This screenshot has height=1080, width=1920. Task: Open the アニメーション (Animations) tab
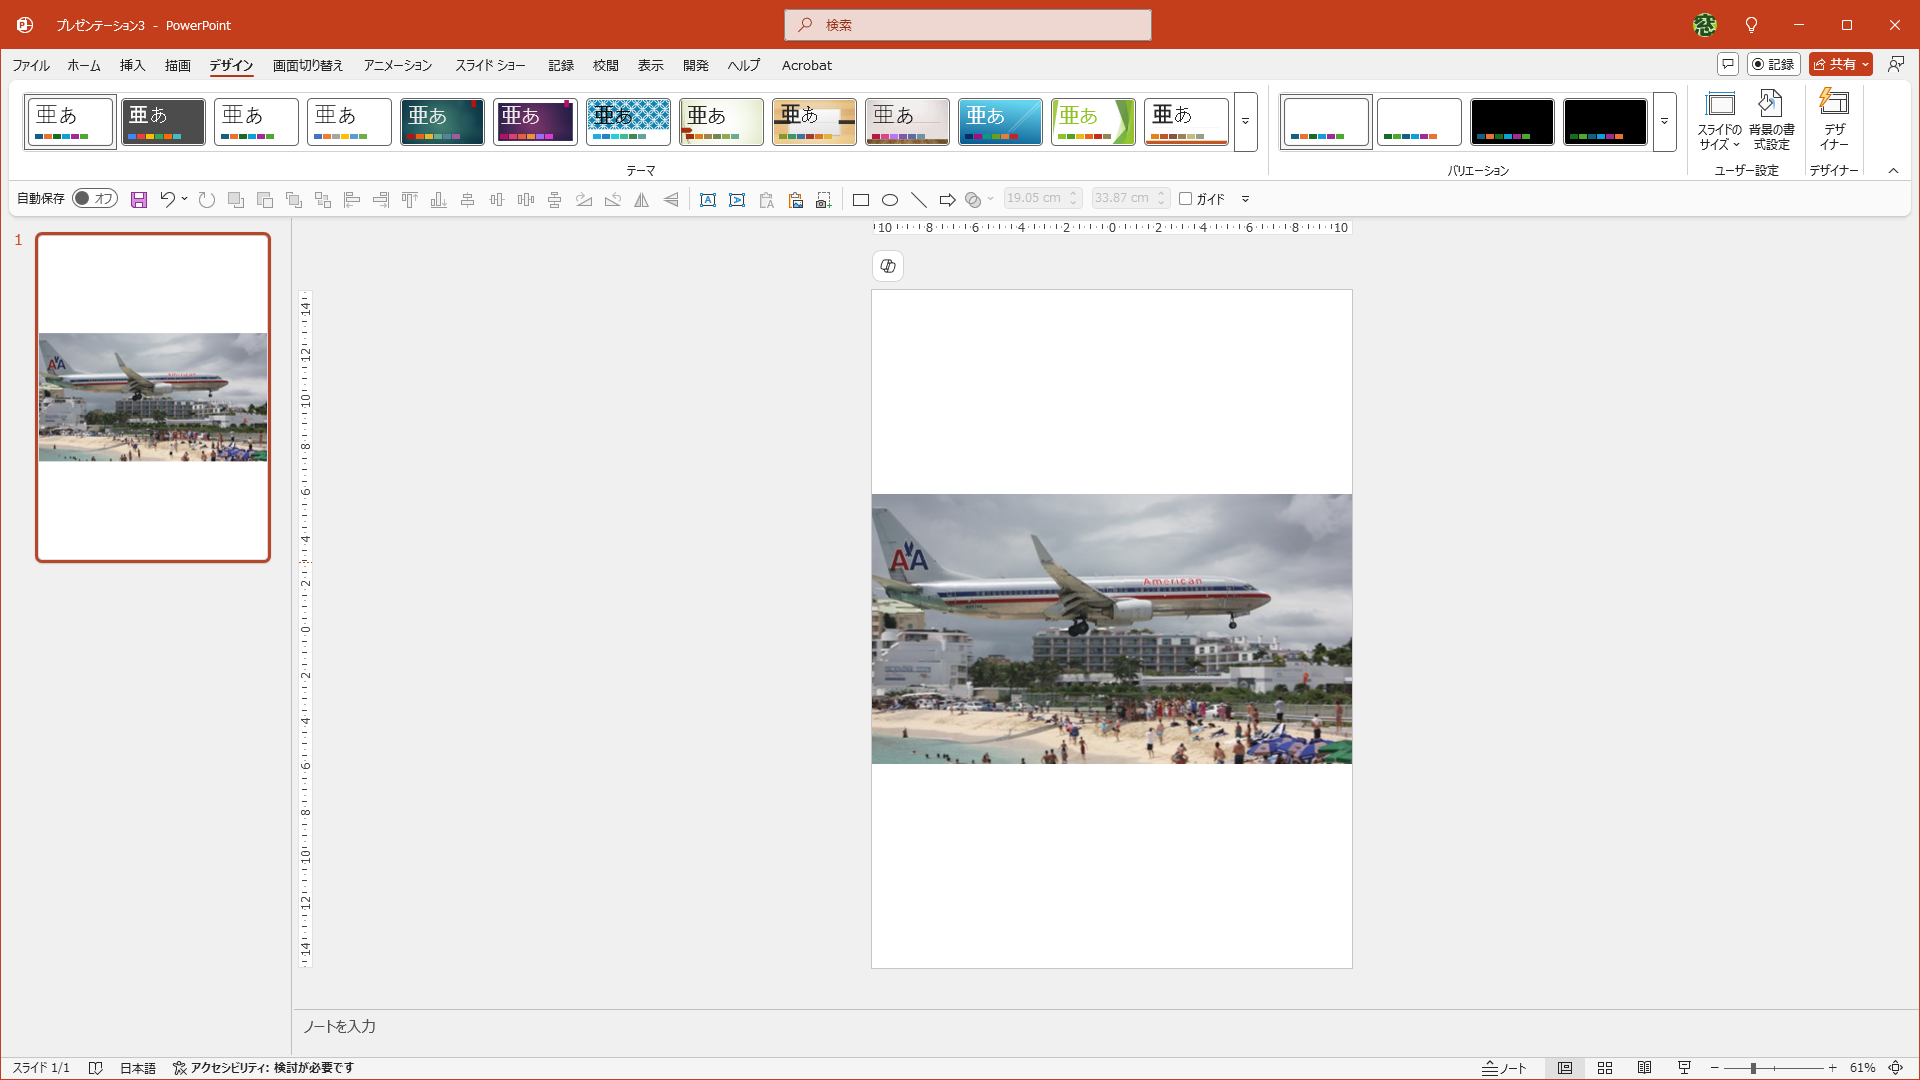click(397, 65)
